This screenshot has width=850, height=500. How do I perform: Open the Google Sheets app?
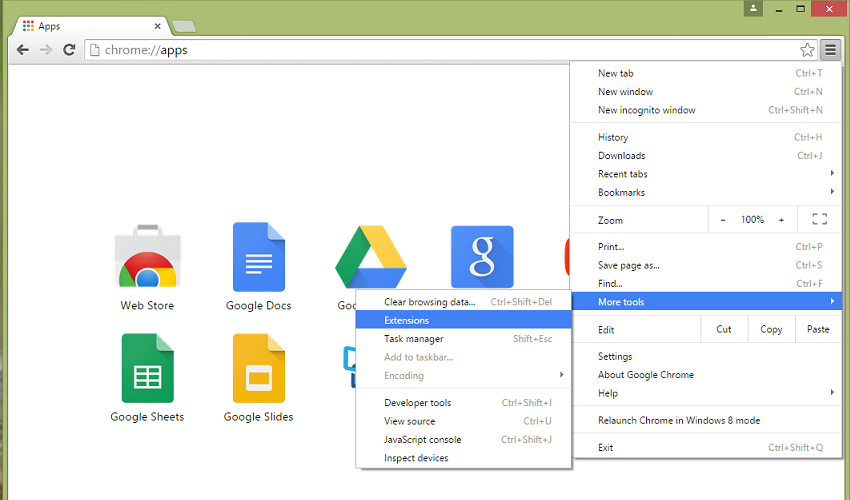147,379
